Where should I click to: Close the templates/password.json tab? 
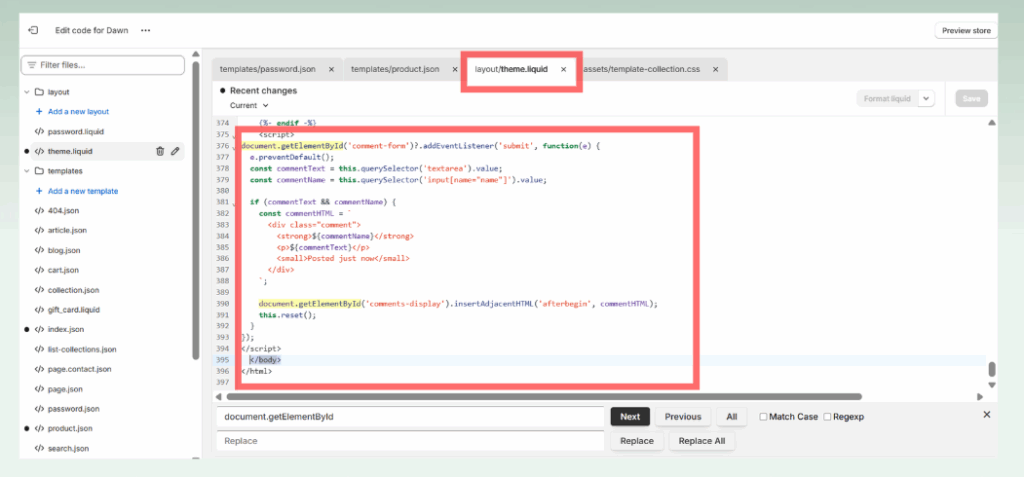coord(331,69)
